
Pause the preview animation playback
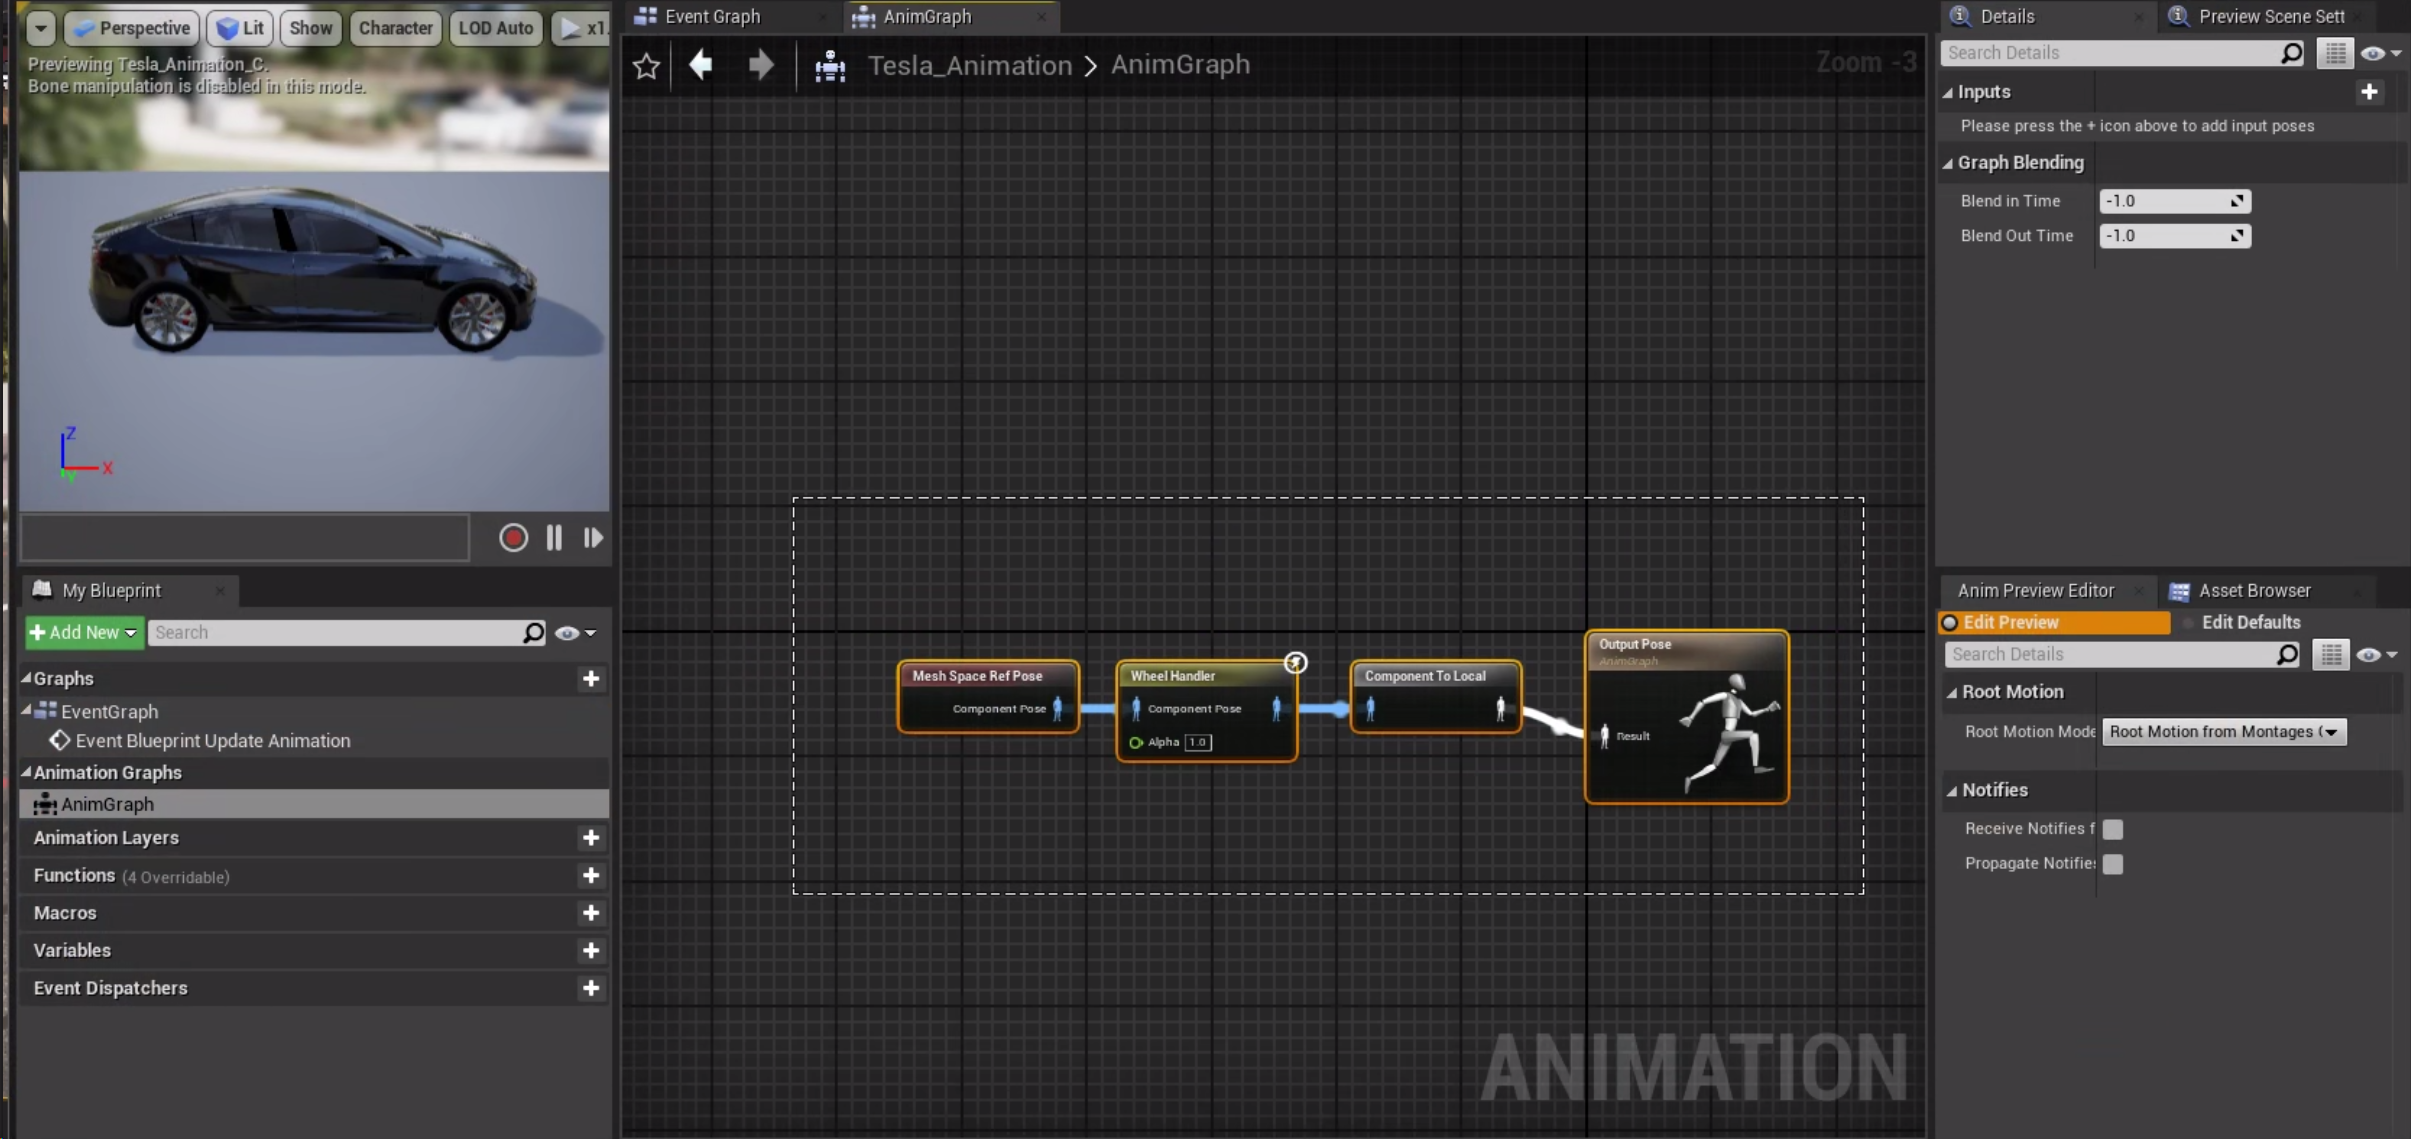click(554, 538)
